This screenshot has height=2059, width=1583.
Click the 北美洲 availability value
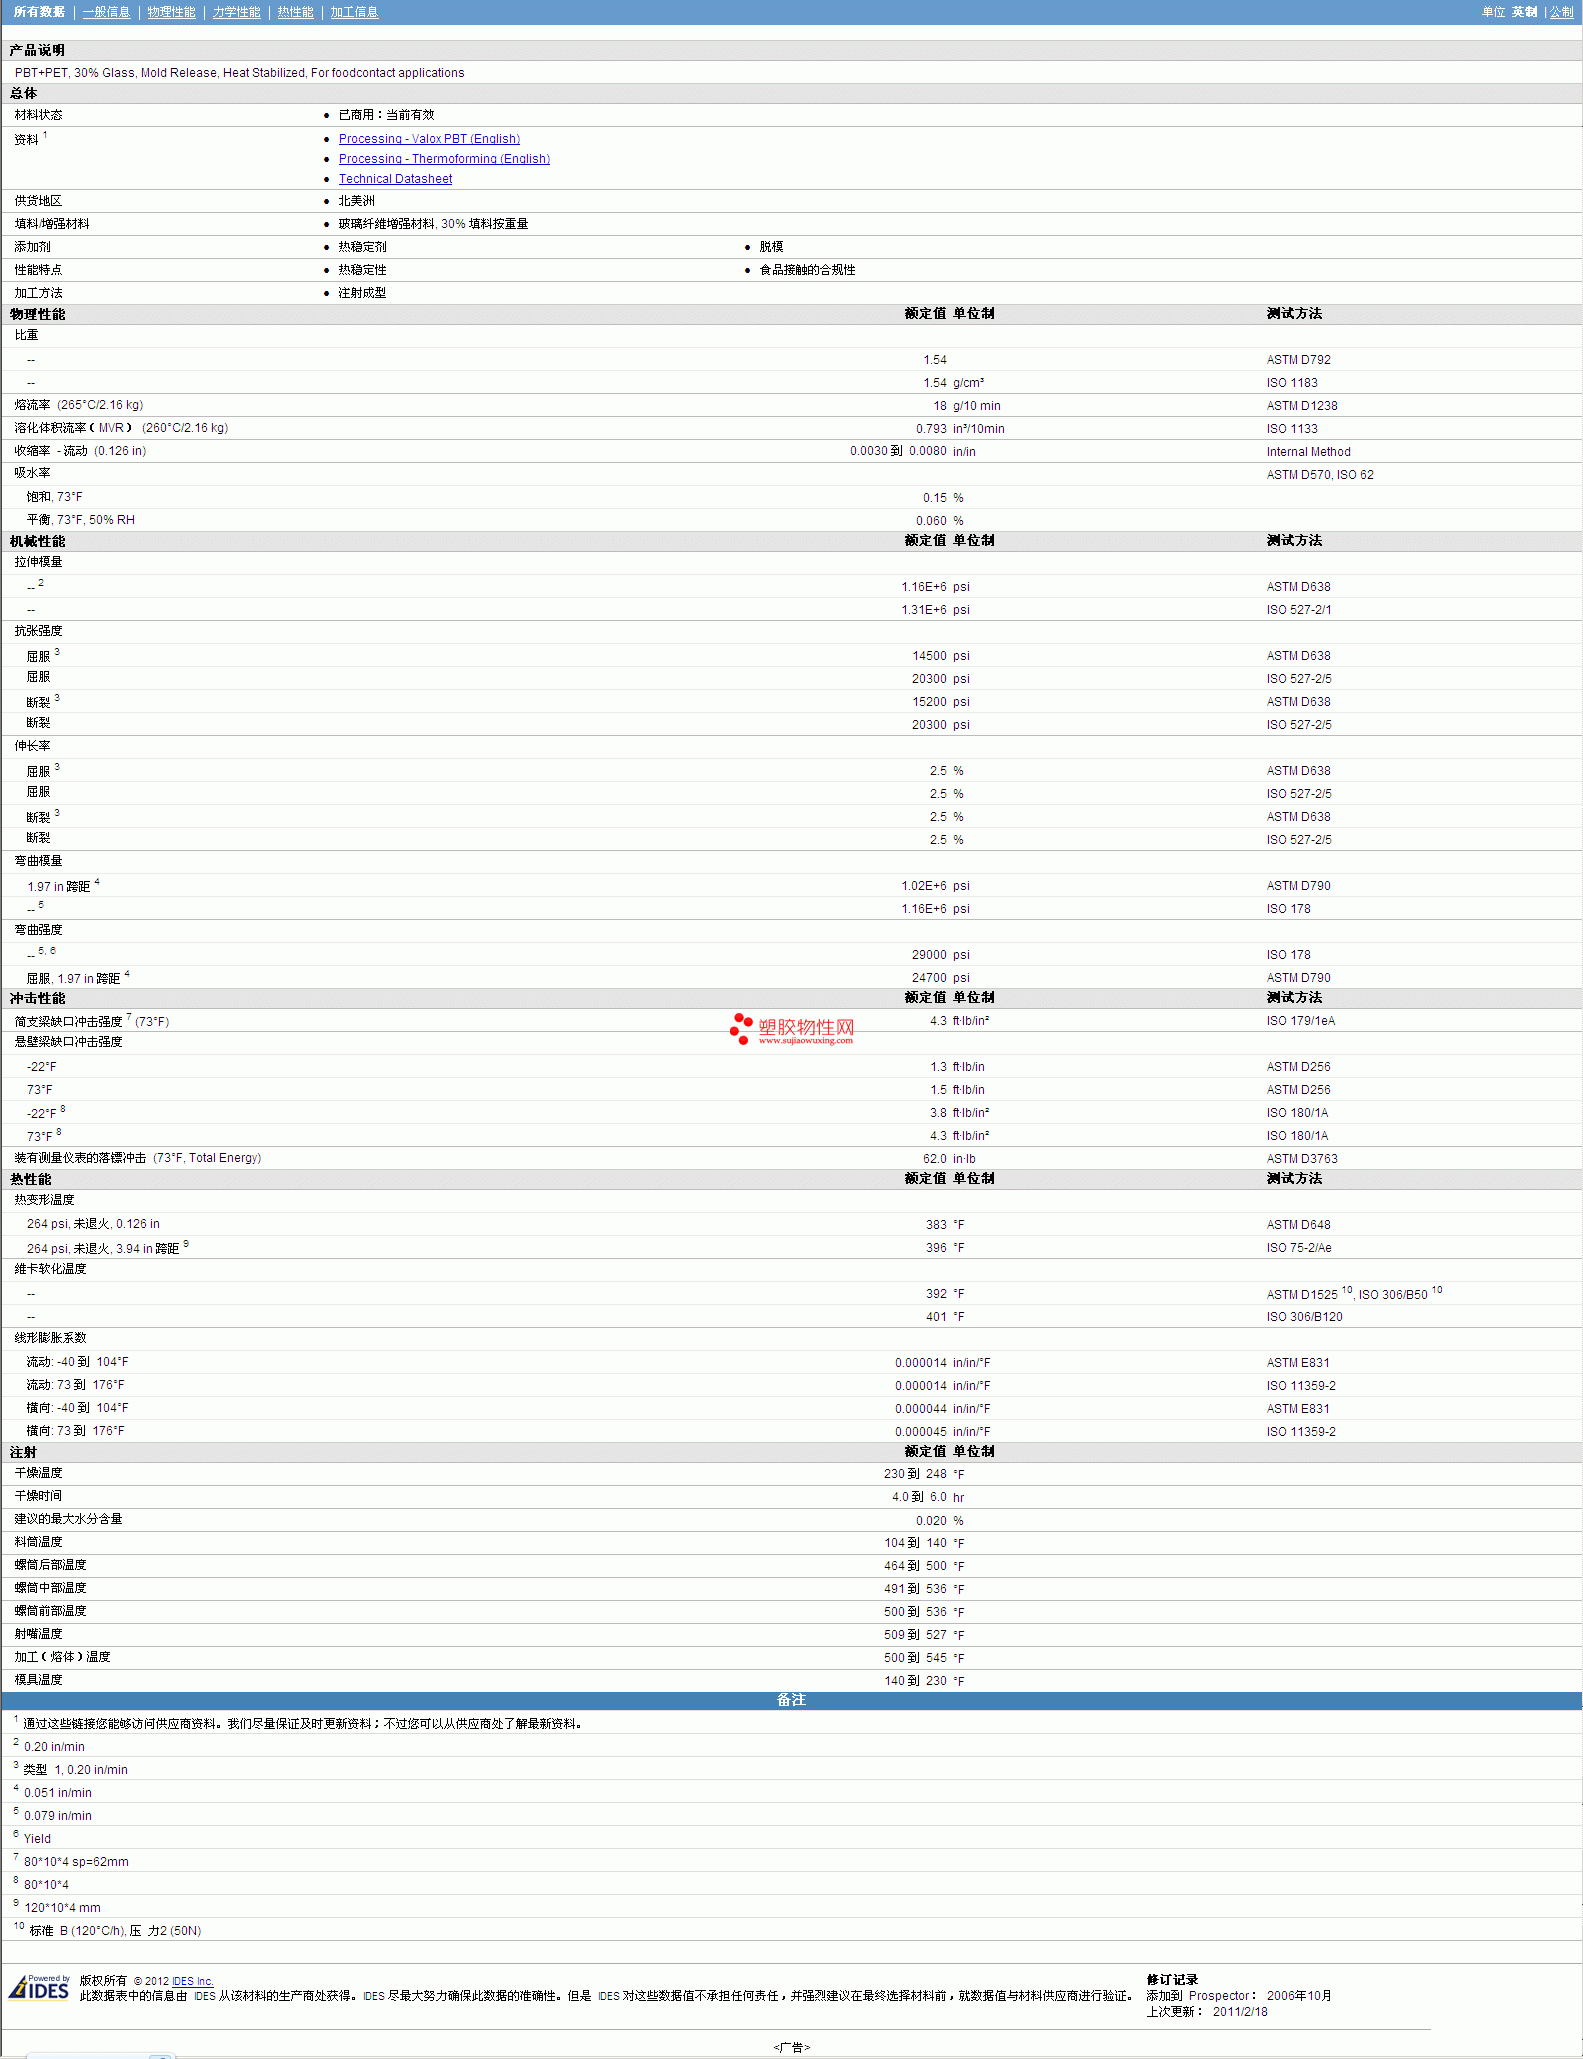click(356, 201)
